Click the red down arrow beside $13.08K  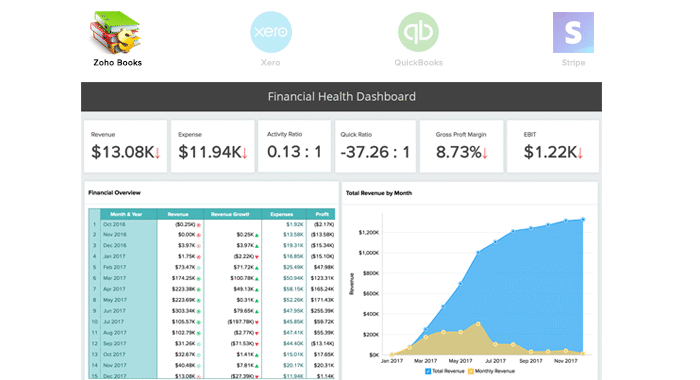coord(157,154)
